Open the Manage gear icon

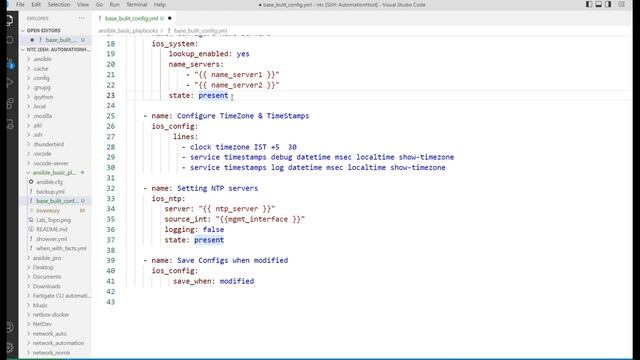pos(10,347)
